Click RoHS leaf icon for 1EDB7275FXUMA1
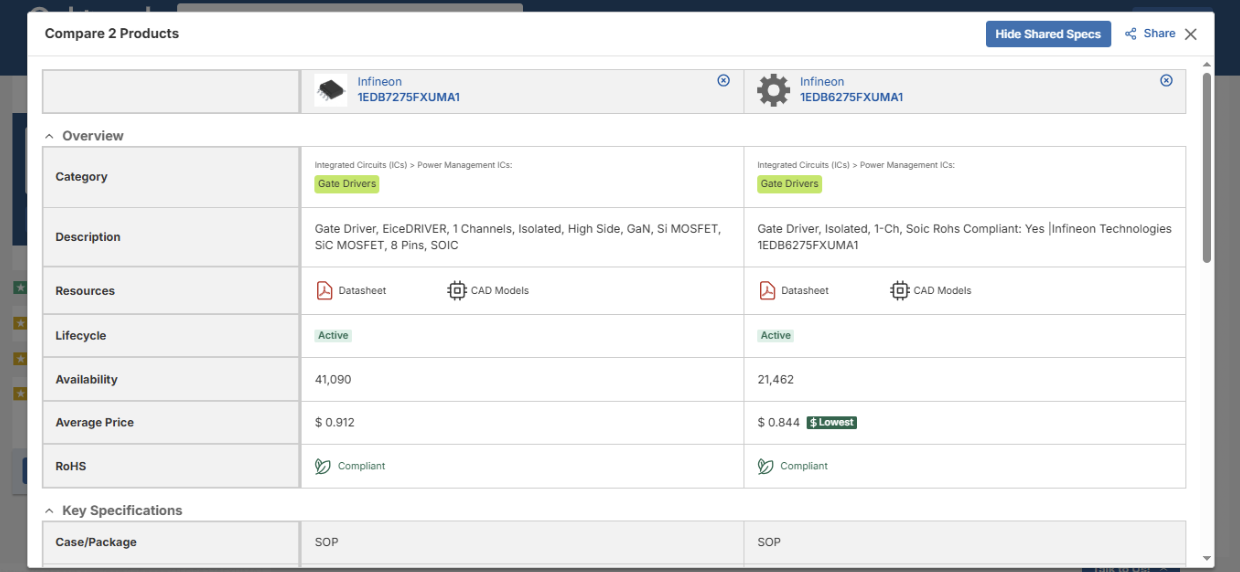 click(x=323, y=466)
